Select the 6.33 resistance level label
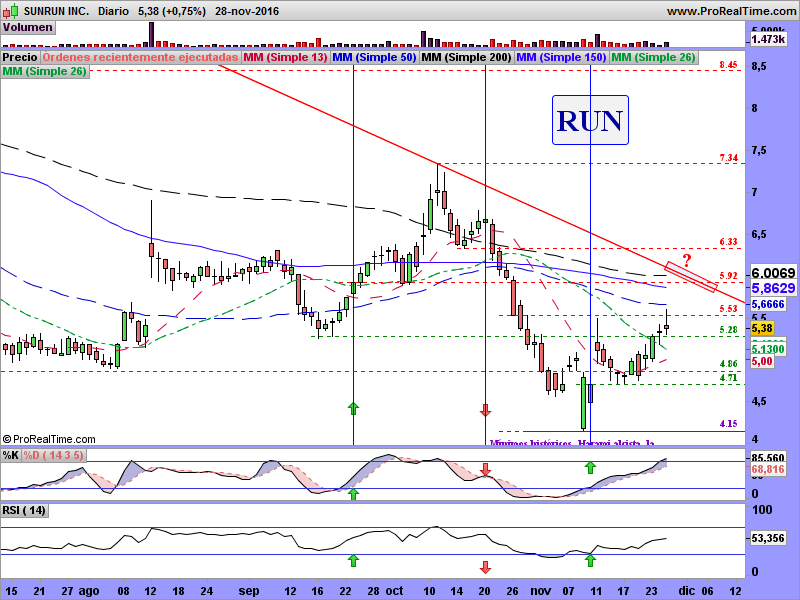Screen dimensions: 800x600 click(728, 242)
